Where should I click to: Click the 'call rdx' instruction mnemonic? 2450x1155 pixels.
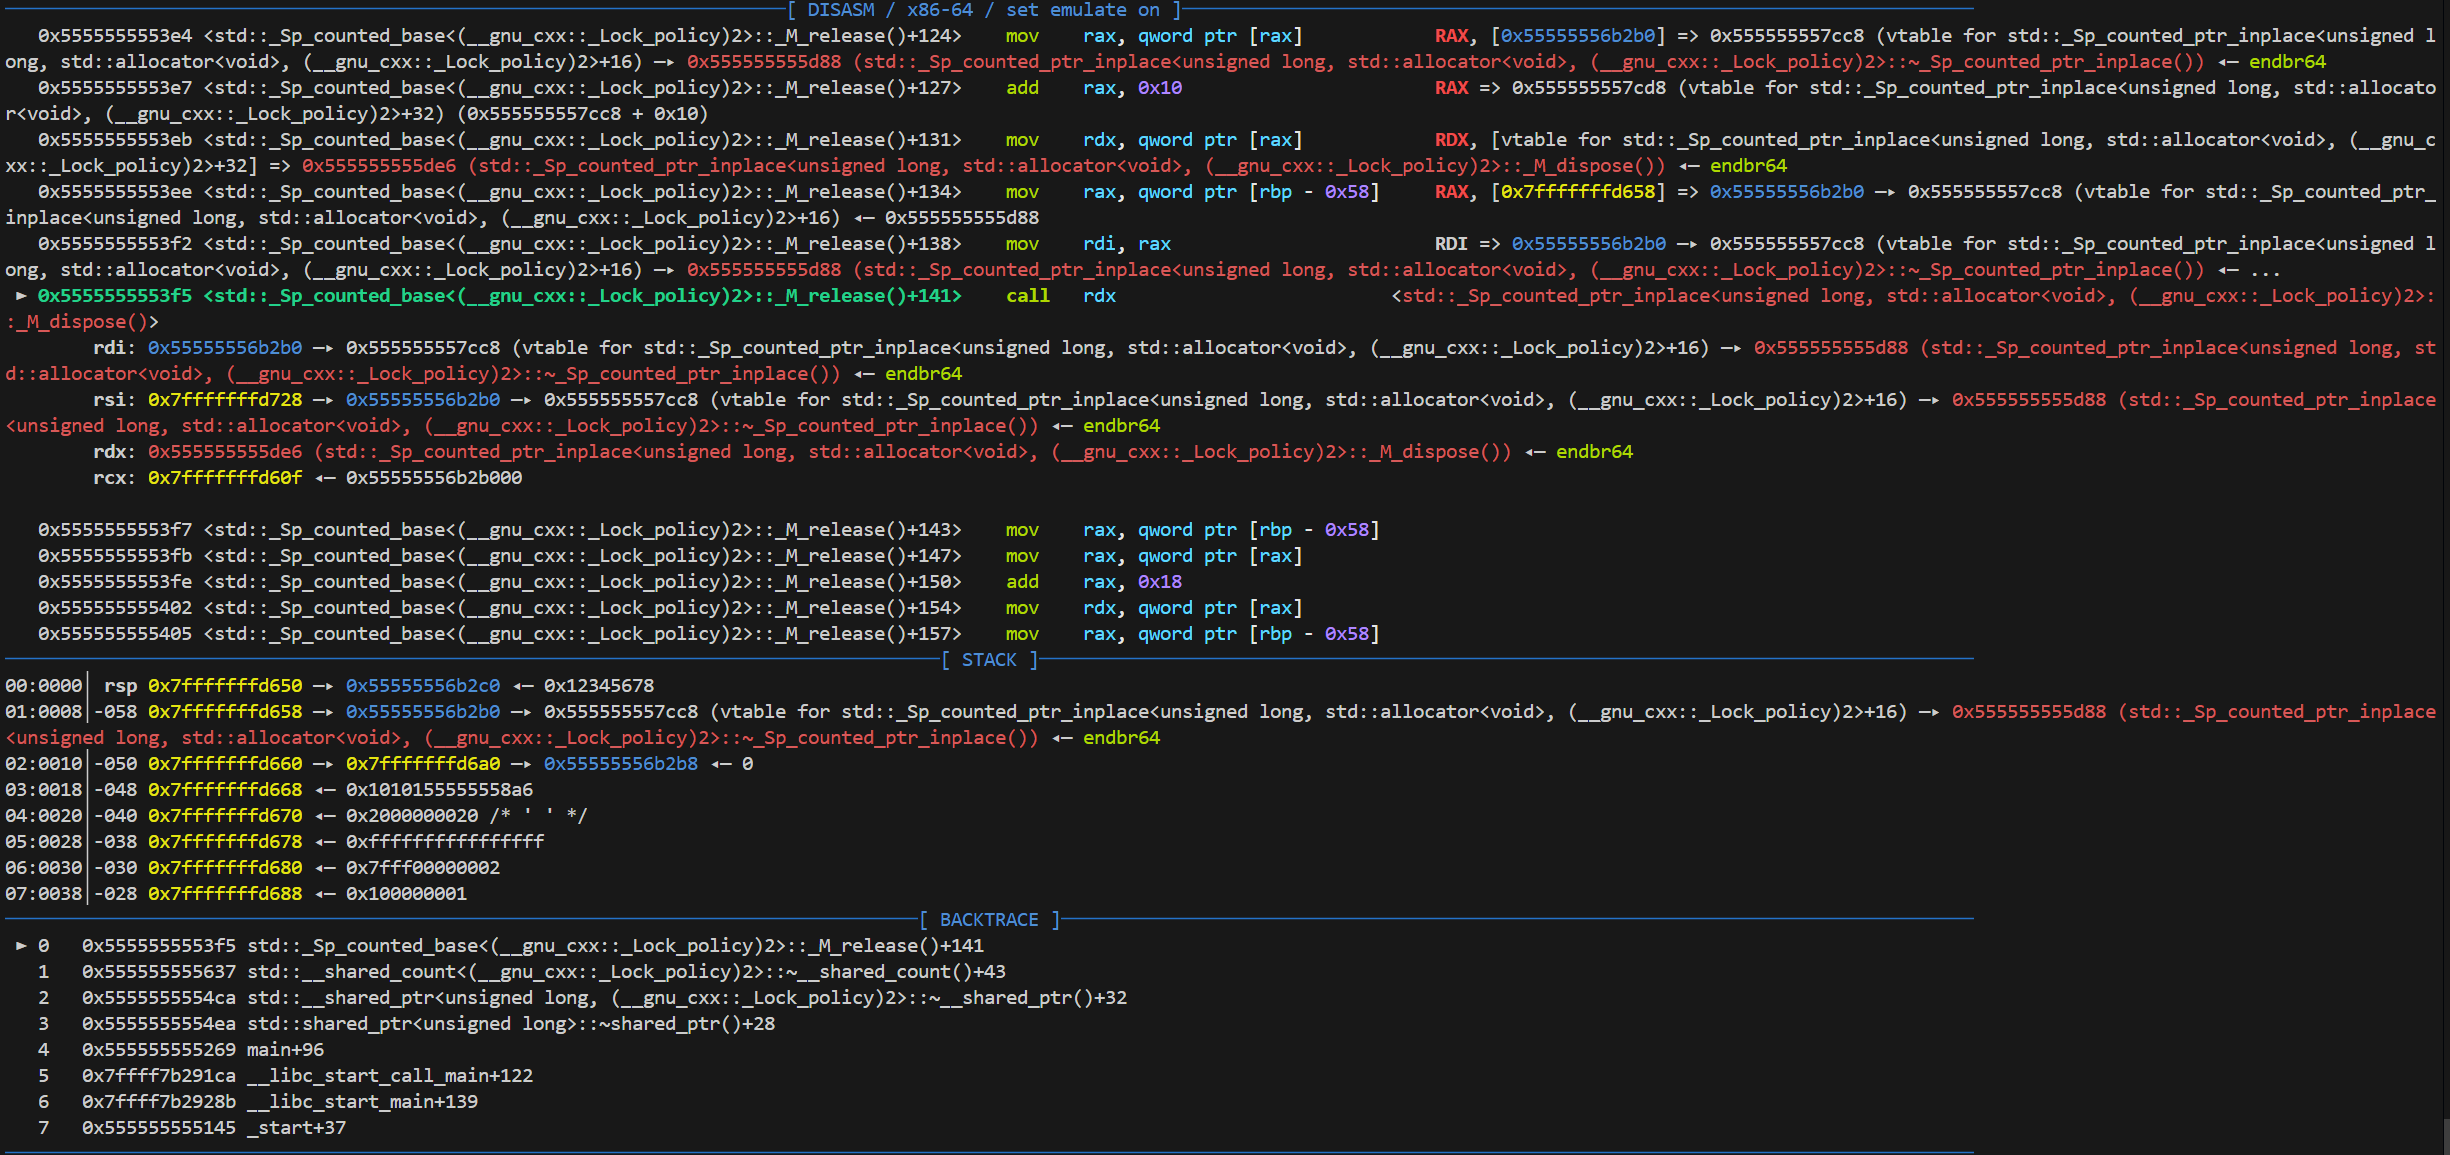1027,296
